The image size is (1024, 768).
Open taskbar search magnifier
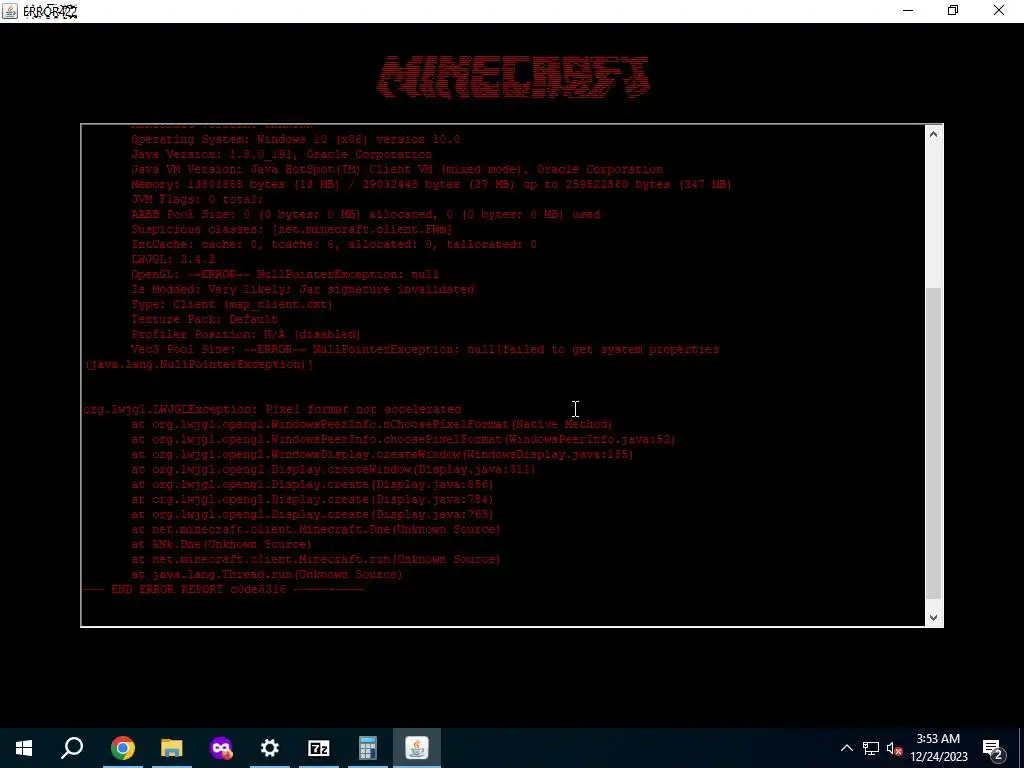pyautogui.click(x=72, y=748)
